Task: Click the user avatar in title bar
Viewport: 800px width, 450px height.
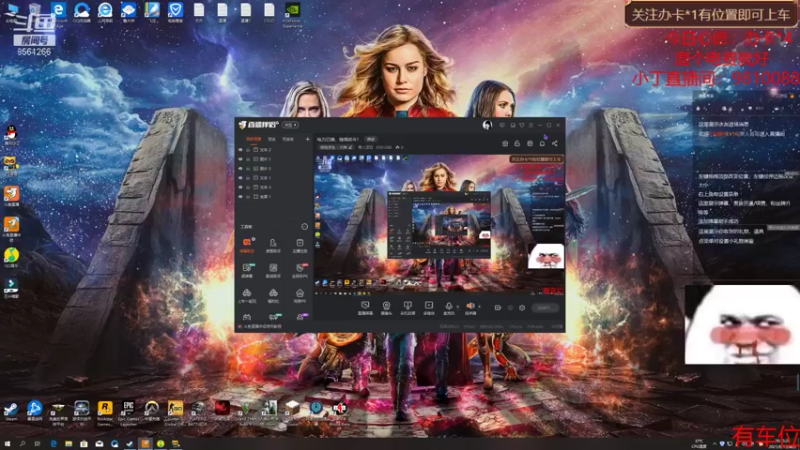Action: tap(487, 124)
